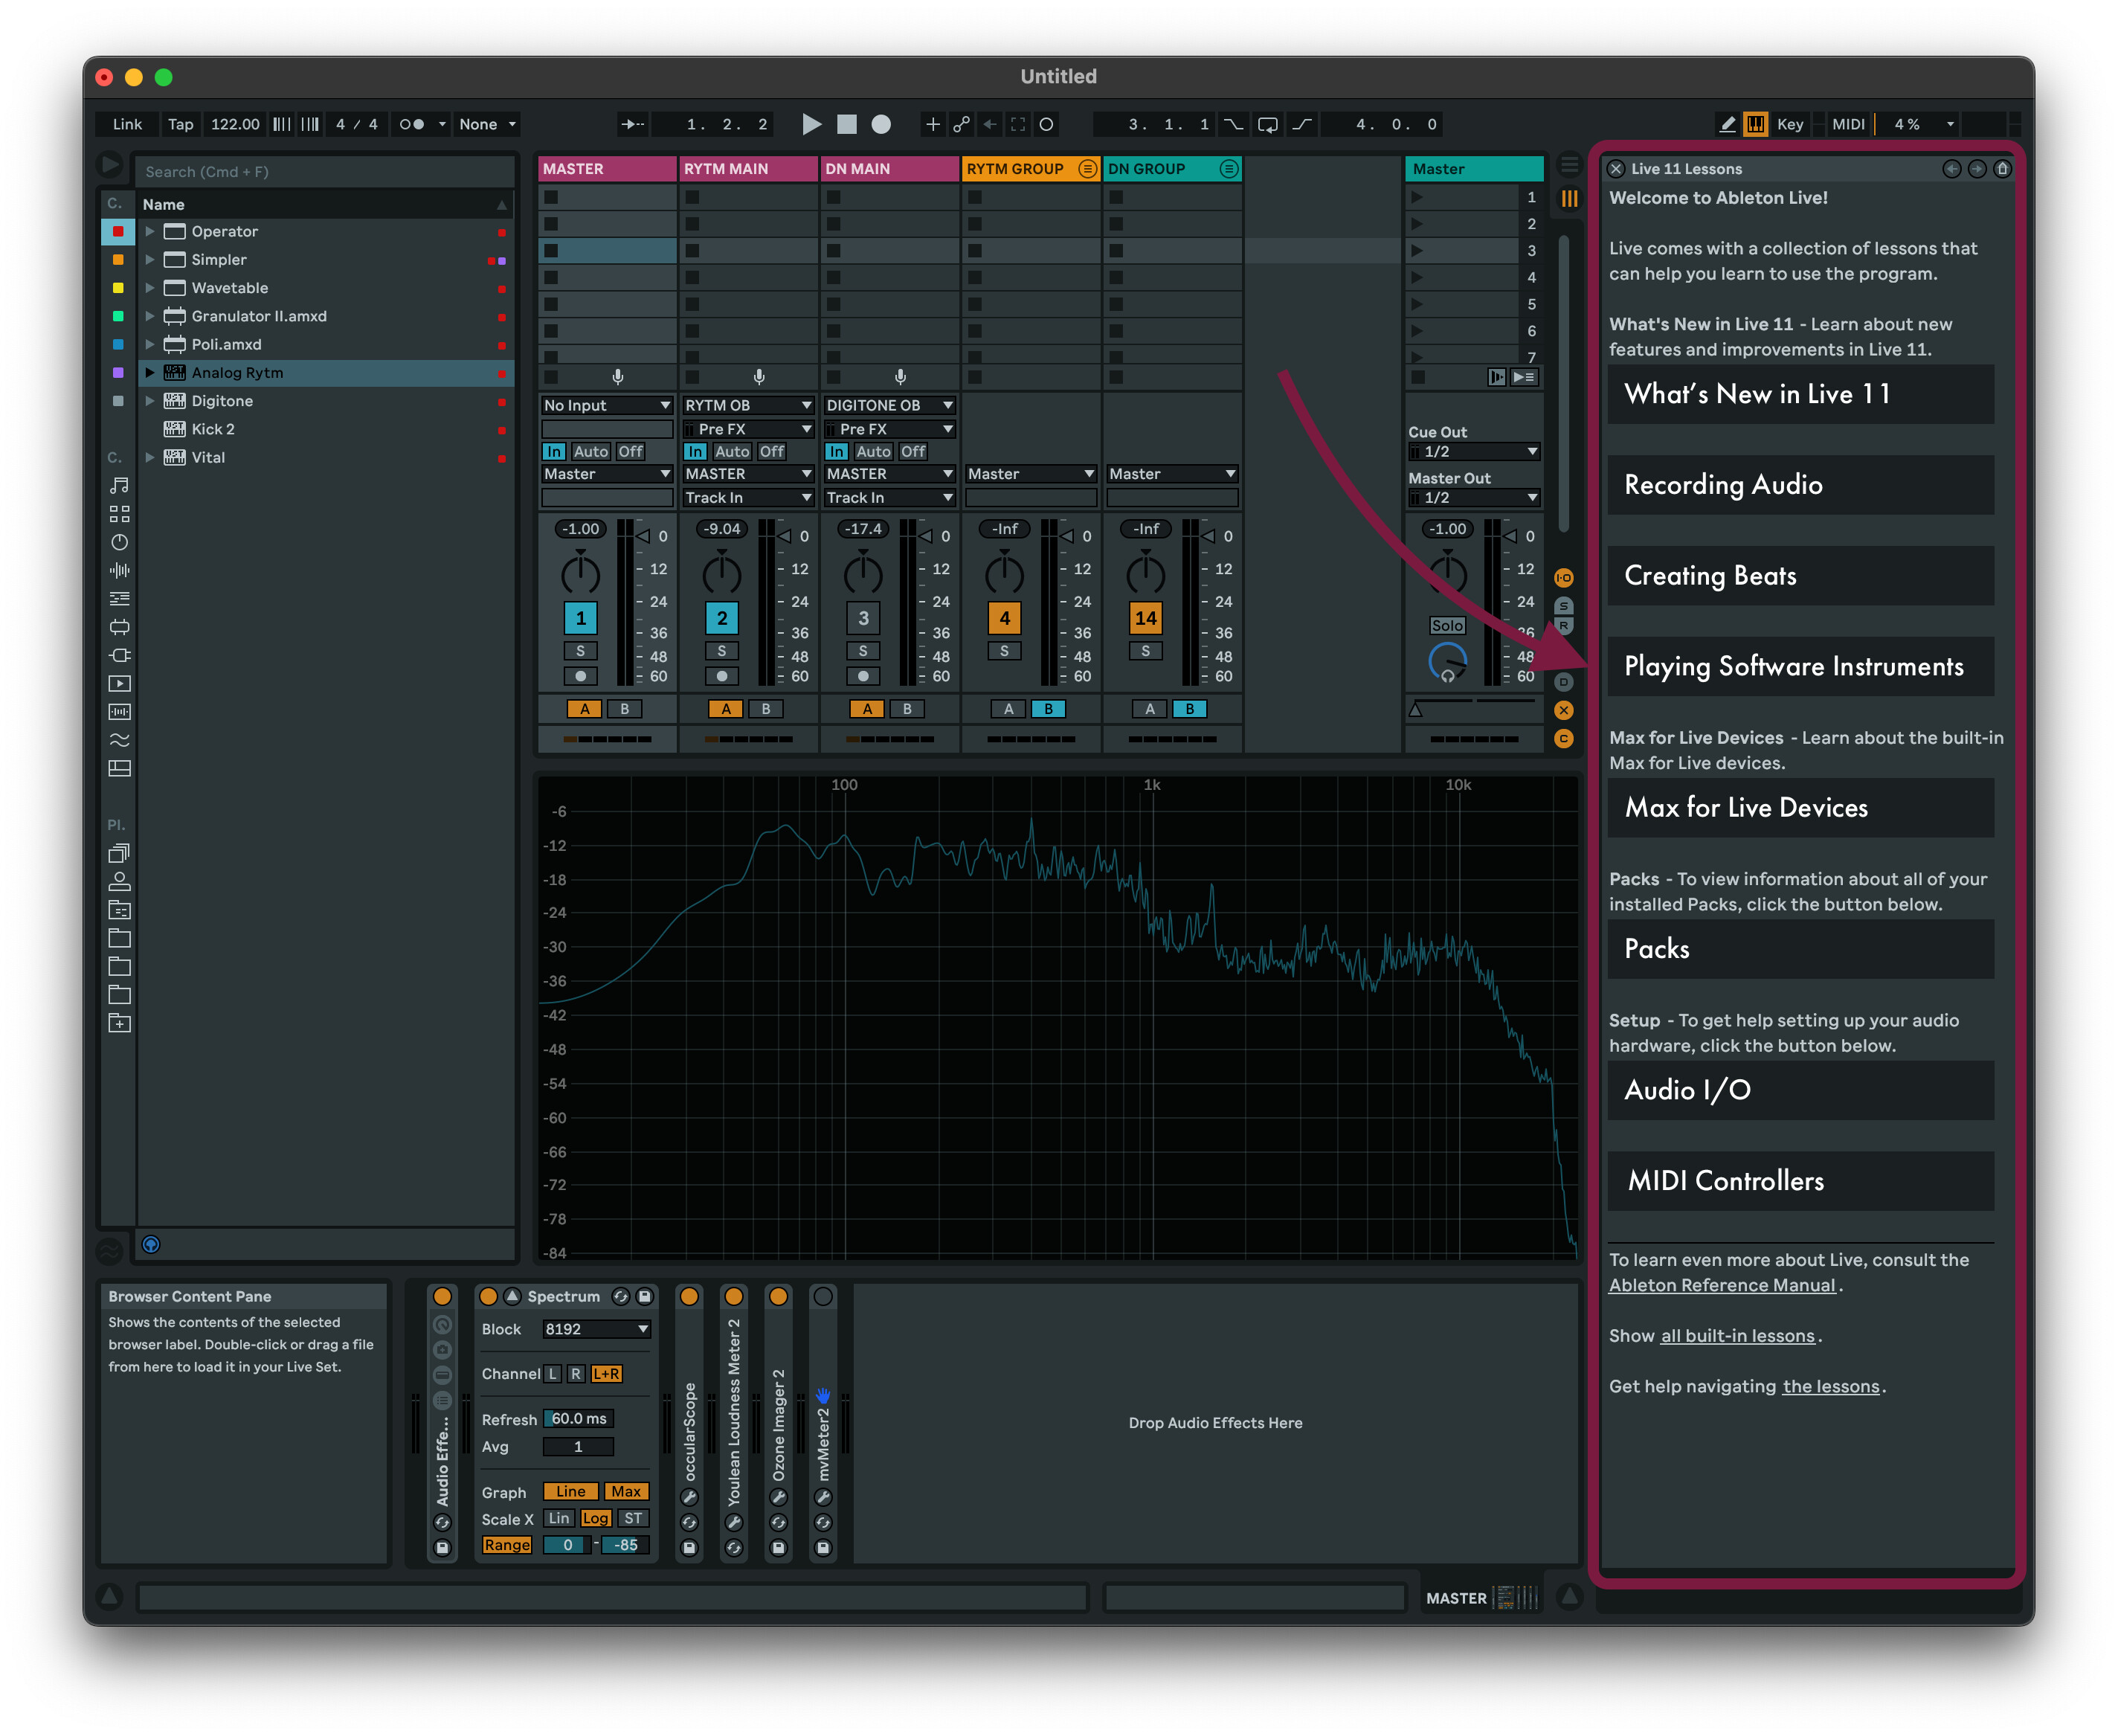Open MIDI Effects icon in sidebar
This screenshot has width=2118, height=1736.
[x=119, y=599]
